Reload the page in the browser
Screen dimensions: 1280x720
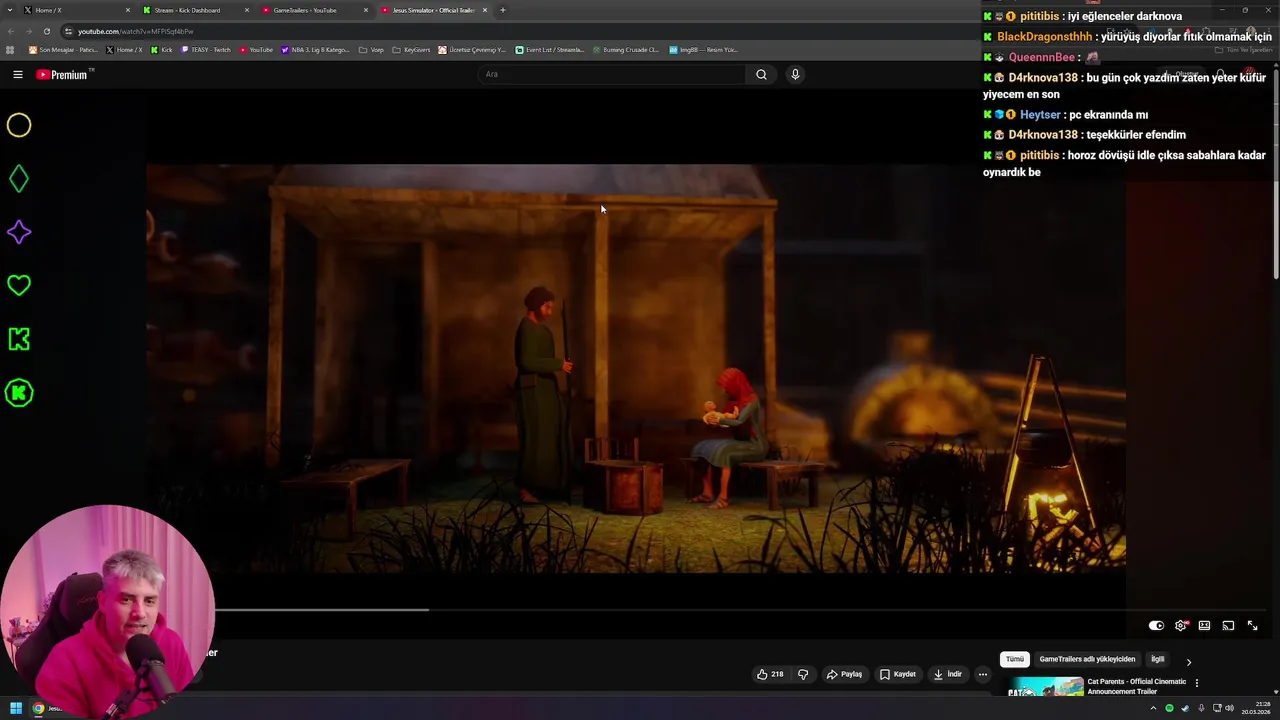point(46,31)
